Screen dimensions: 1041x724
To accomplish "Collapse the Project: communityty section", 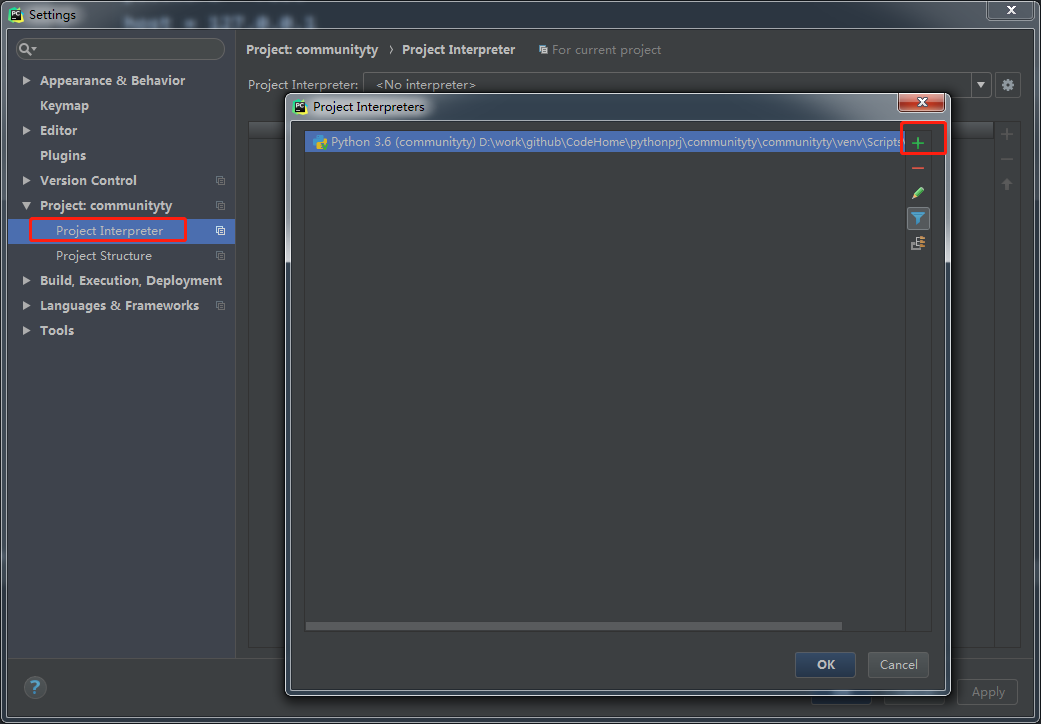I will (x=26, y=205).
